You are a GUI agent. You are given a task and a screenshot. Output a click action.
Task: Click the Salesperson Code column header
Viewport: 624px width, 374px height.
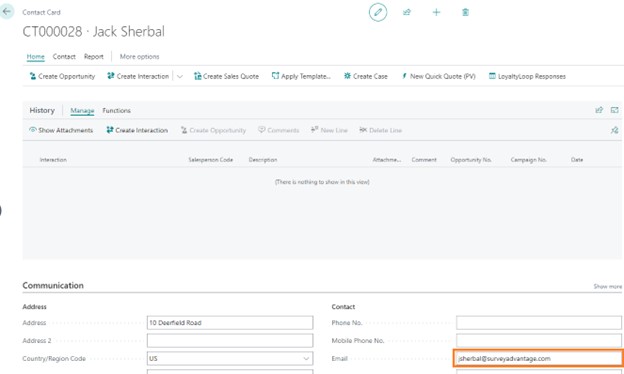pyautogui.click(x=211, y=160)
